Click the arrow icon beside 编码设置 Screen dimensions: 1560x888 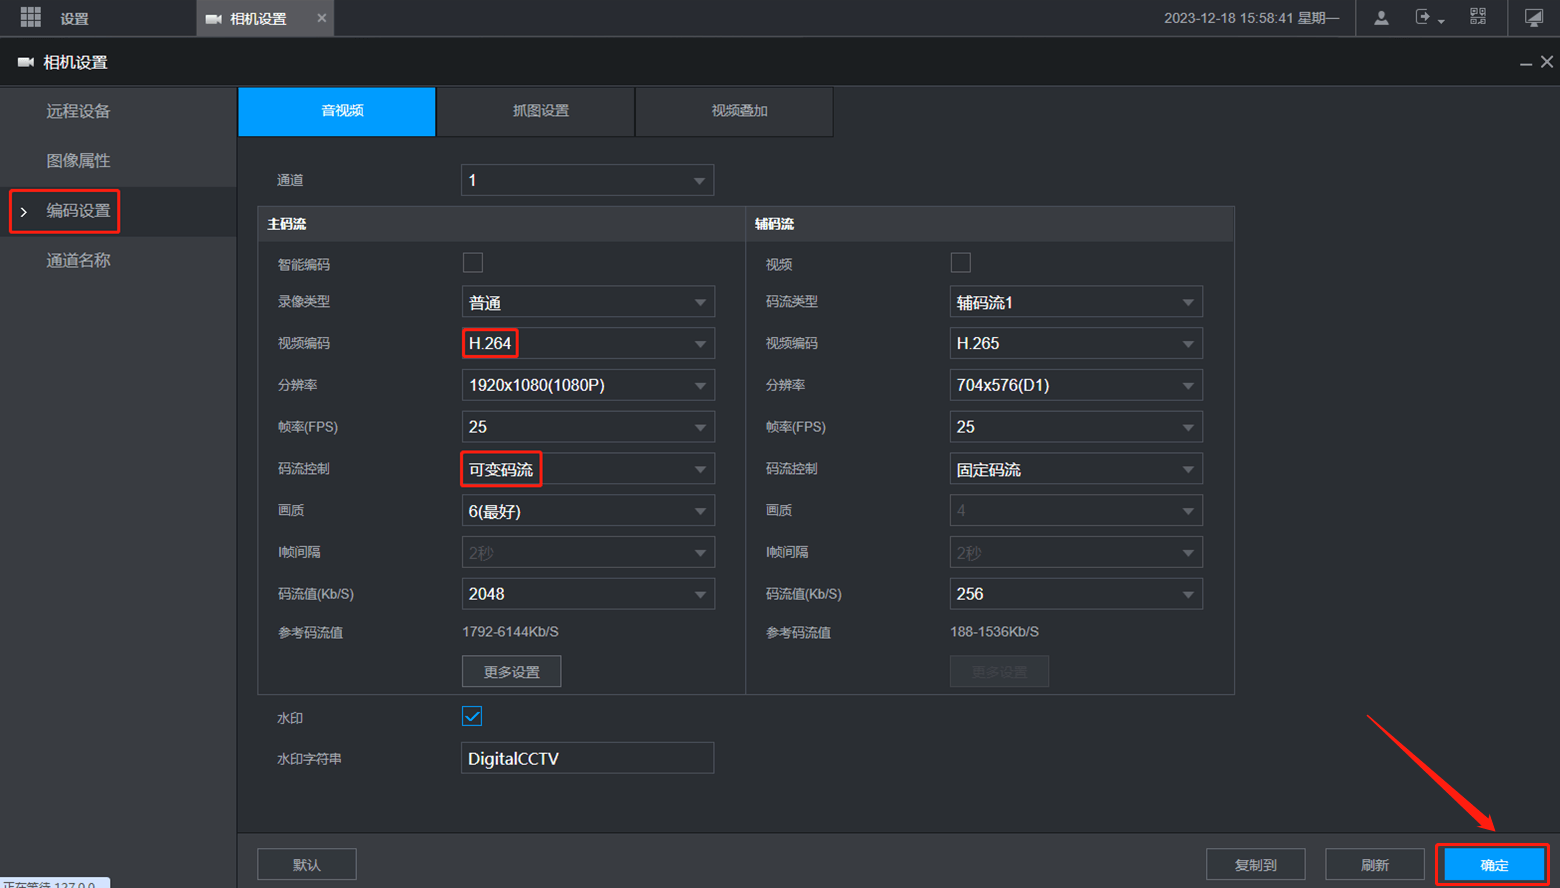tap(24, 212)
